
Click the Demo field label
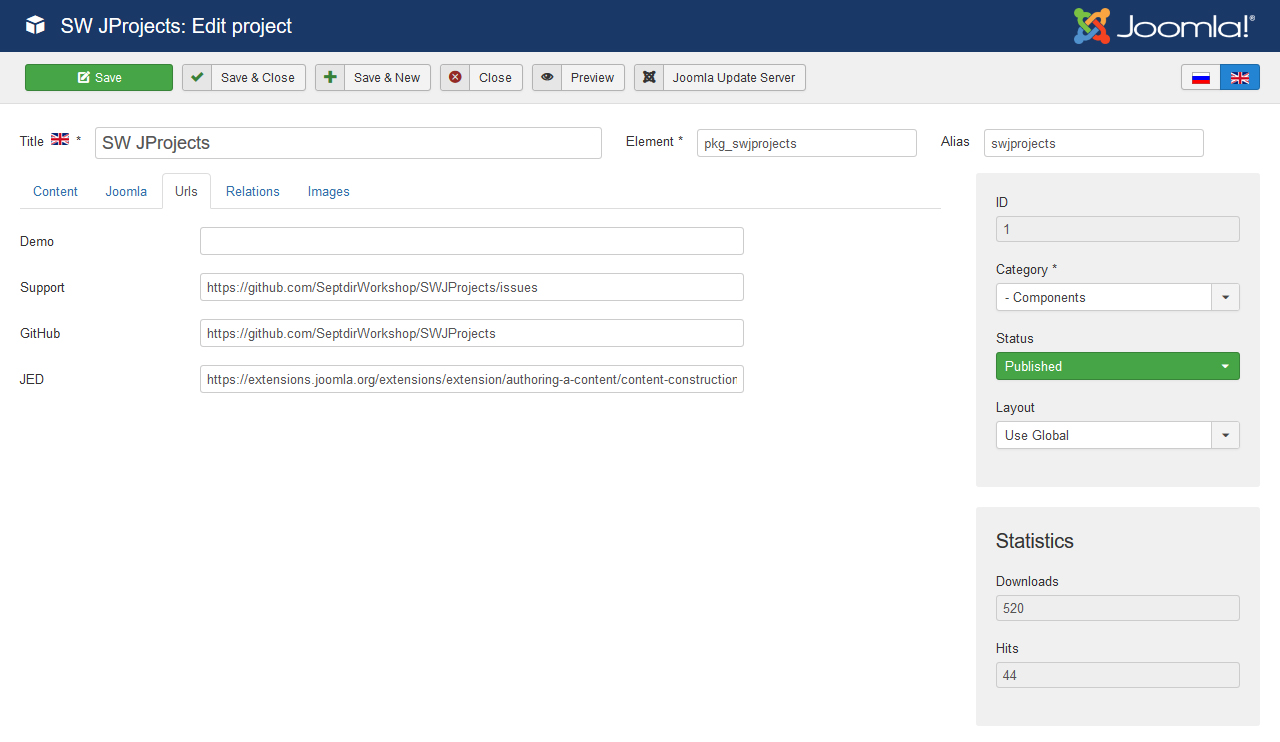point(37,241)
